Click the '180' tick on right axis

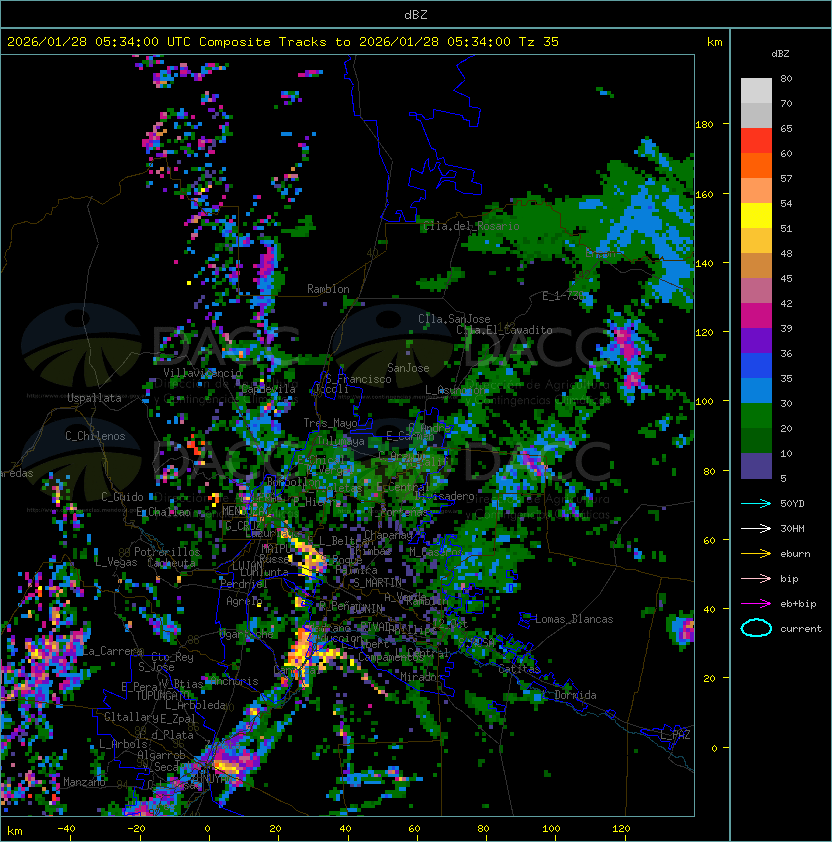pos(704,125)
